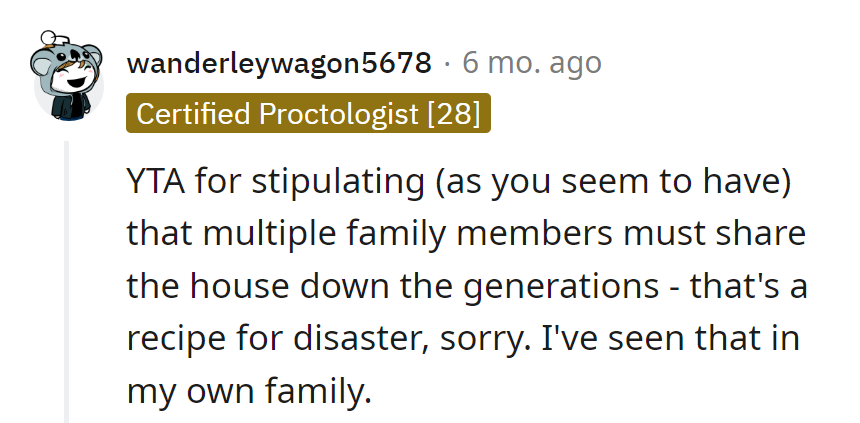This screenshot has width=860, height=423.
Task: Click the Certified Proctologist [28] flair
Action: [x=308, y=115]
